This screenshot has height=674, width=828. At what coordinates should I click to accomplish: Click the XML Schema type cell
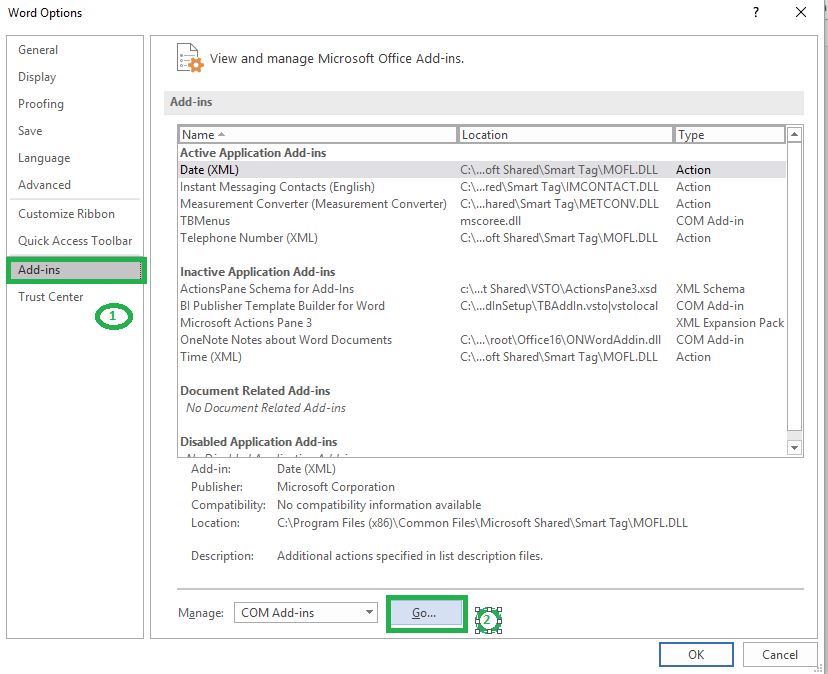pyautogui.click(x=710, y=289)
